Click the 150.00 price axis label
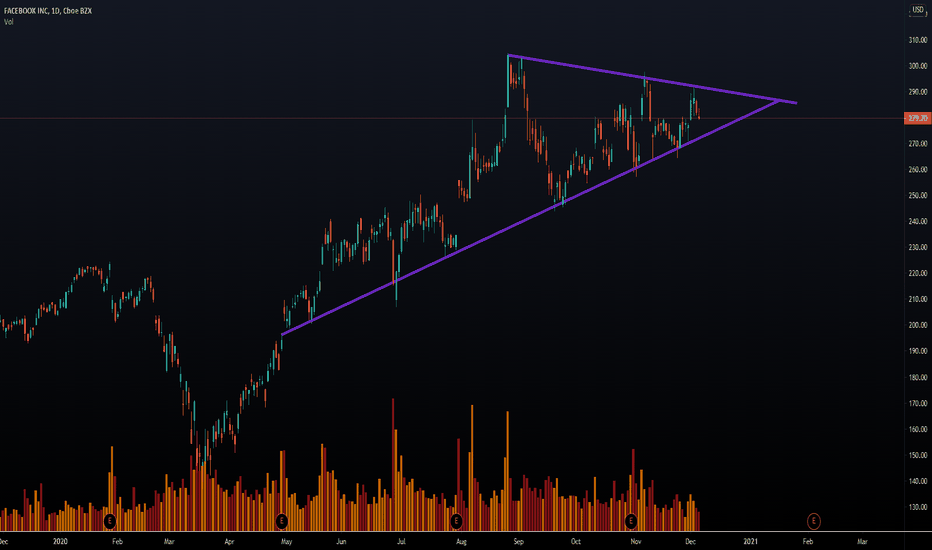 [918, 455]
